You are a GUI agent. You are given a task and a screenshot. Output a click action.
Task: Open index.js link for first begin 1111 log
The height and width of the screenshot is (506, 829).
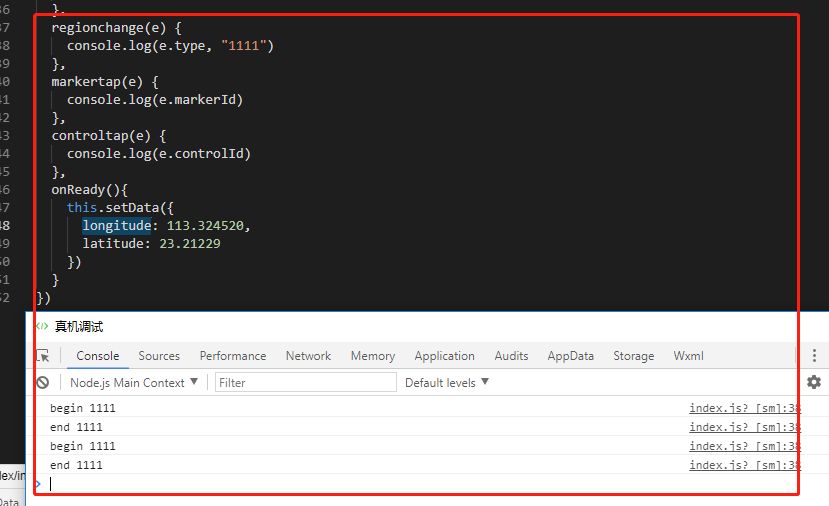[x=745, y=408]
